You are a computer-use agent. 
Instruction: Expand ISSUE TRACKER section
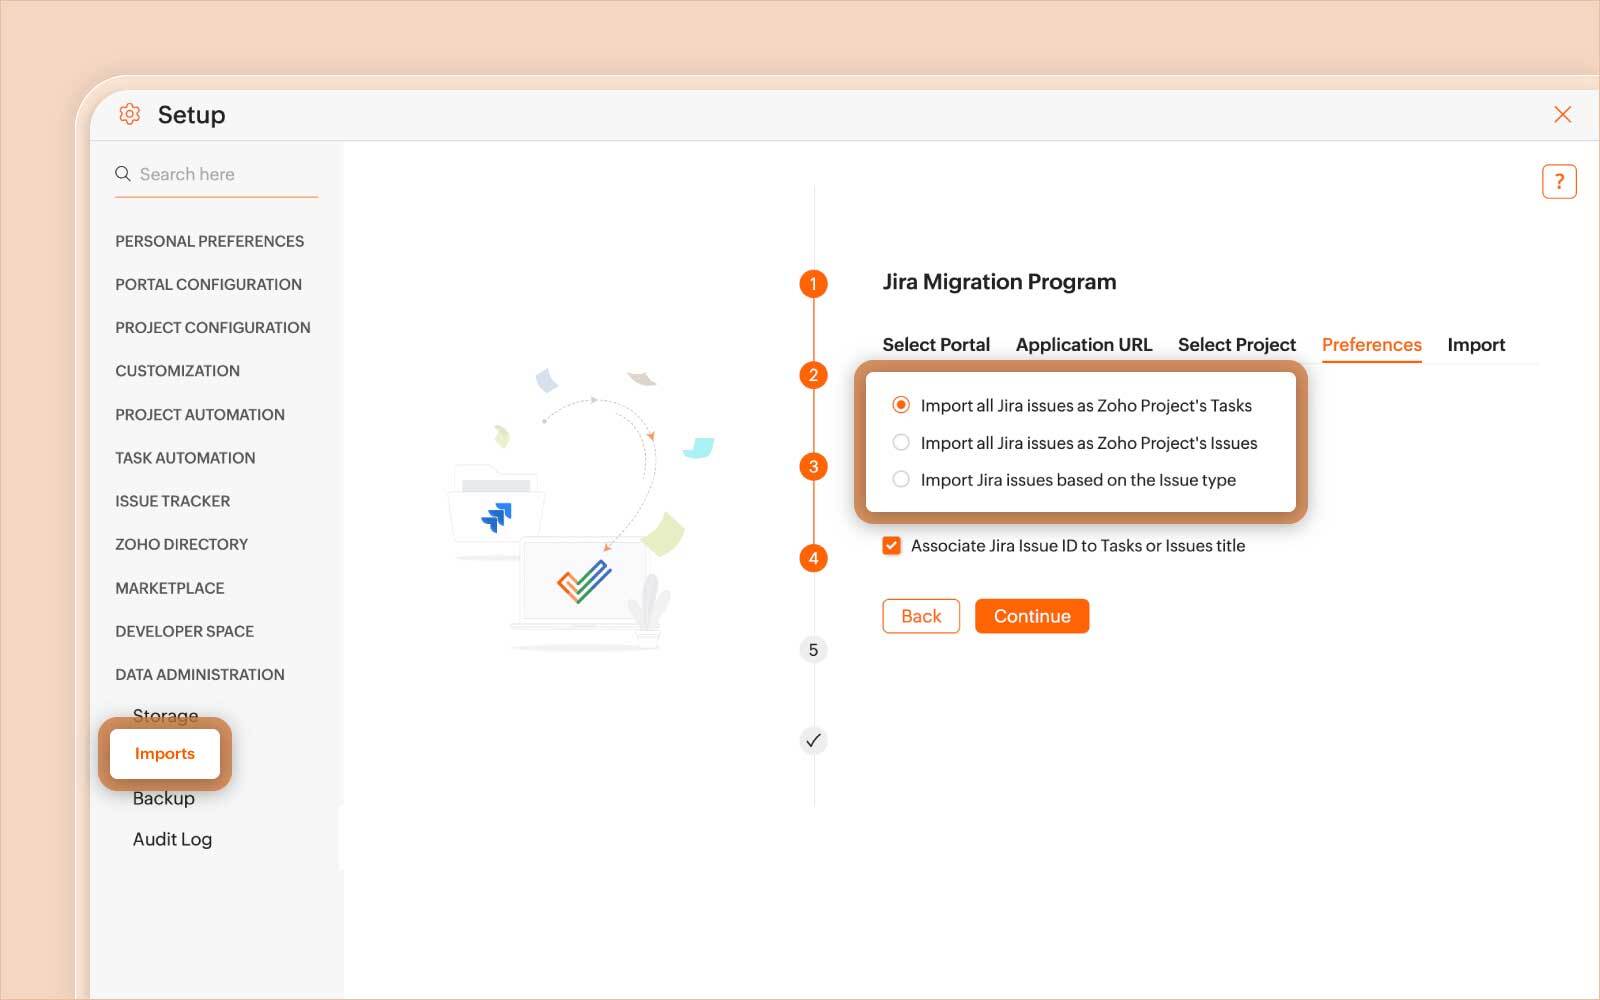click(172, 501)
